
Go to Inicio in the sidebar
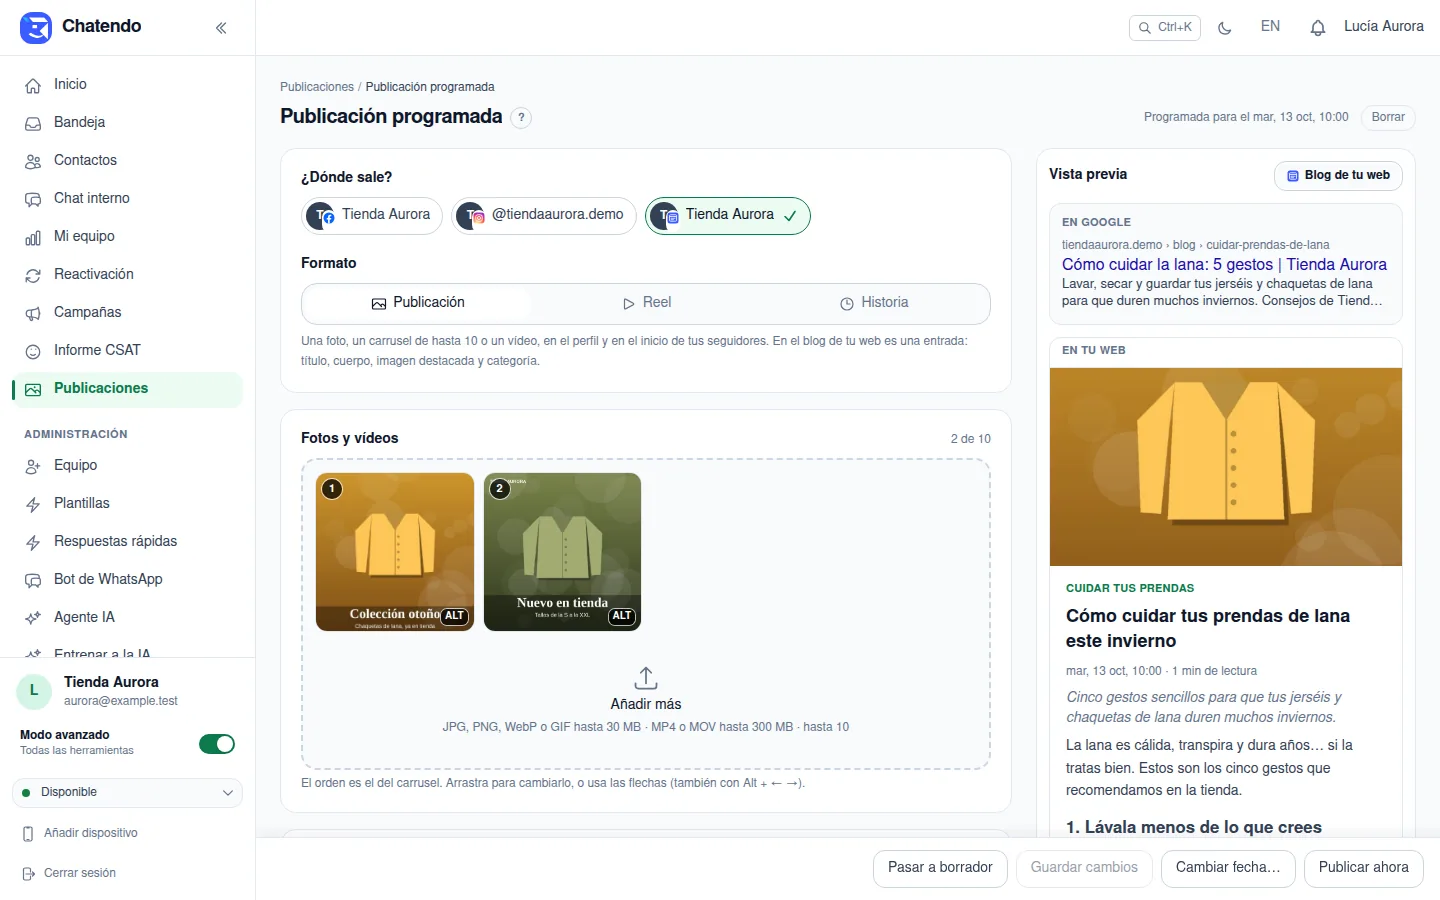(128, 85)
